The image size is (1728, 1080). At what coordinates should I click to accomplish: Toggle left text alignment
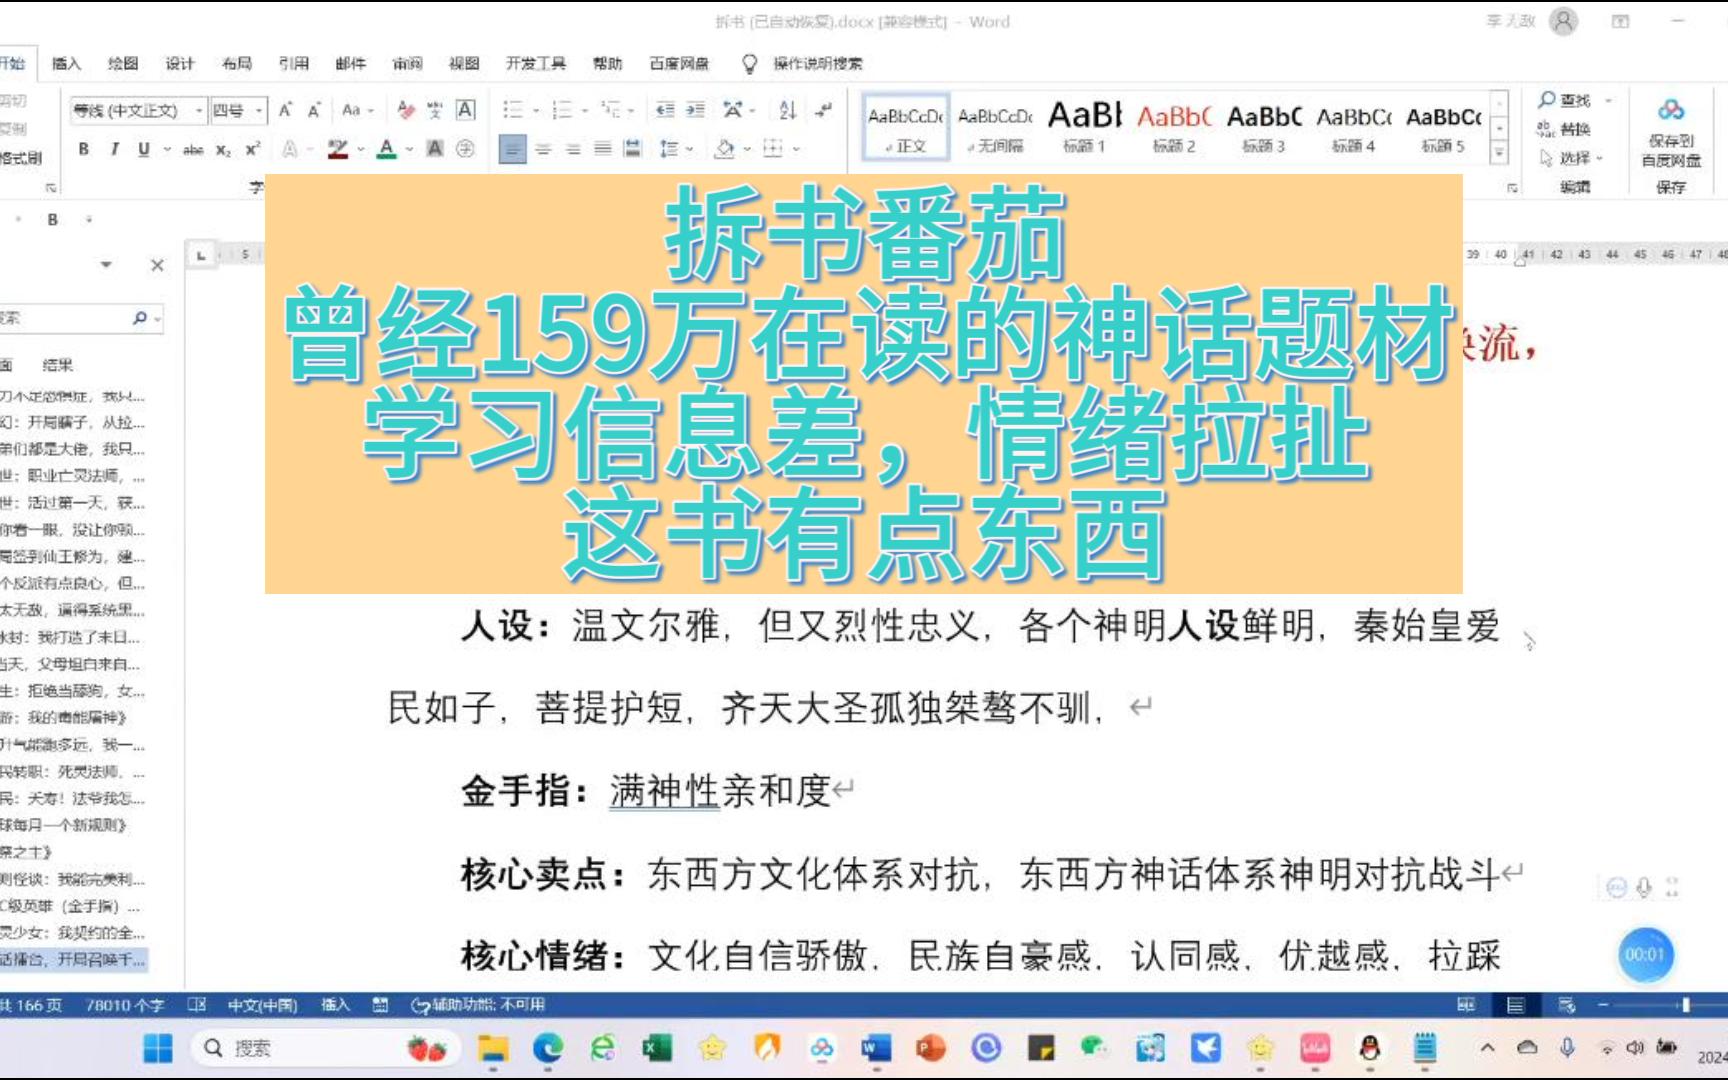point(512,149)
